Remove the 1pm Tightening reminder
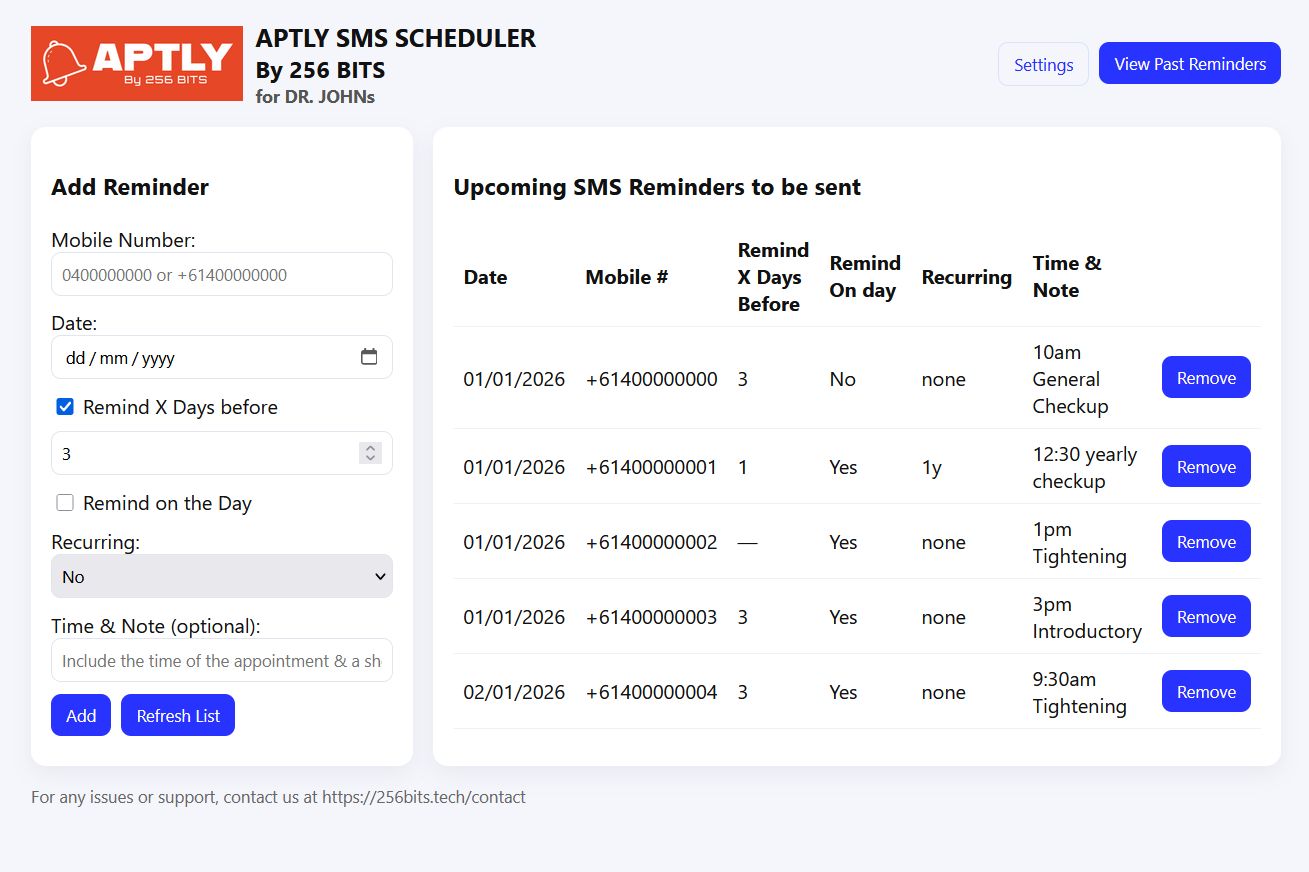Viewport: 1309px width, 872px height. pyautogui.click(x=1205, y=541)
